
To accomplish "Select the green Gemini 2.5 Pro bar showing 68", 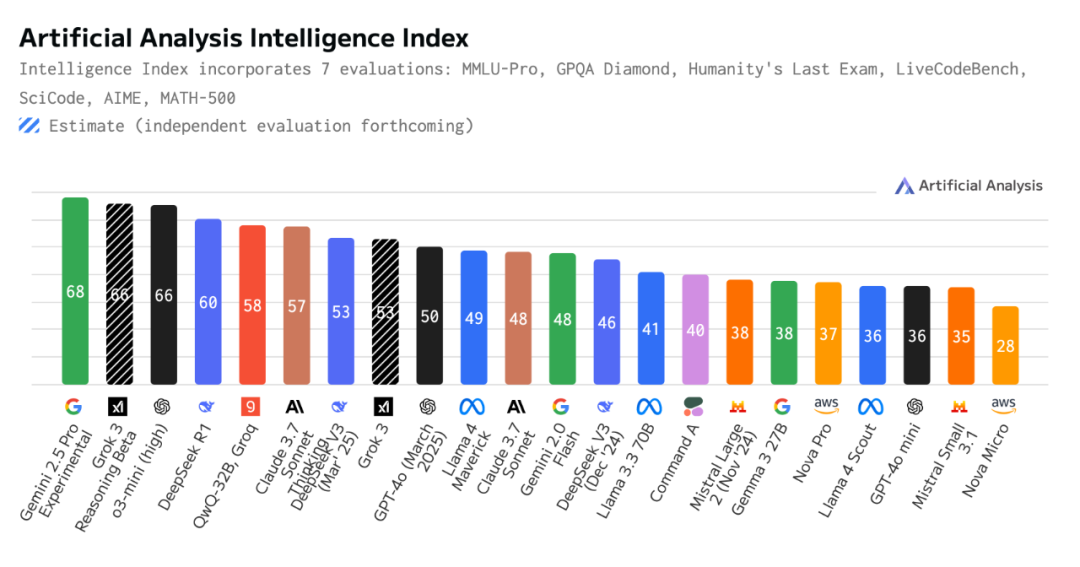I will [75, 291].
